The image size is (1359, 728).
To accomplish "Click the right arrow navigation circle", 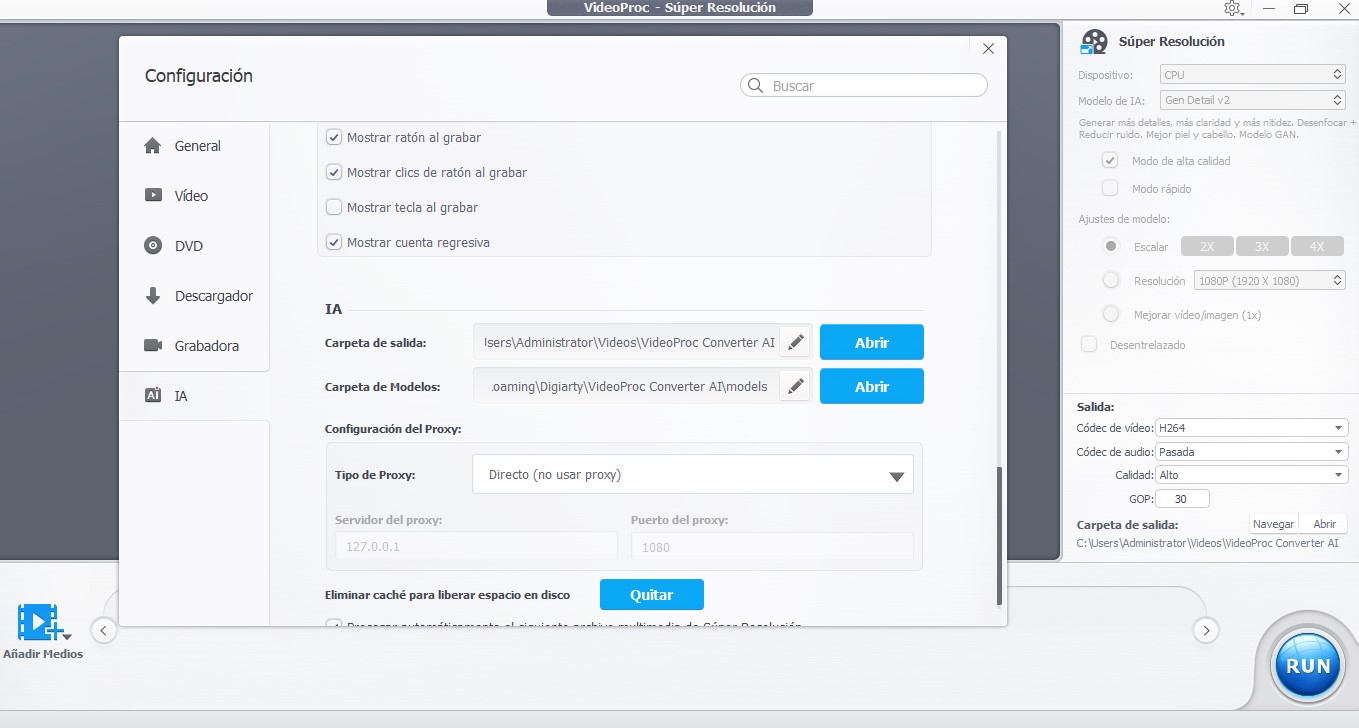I will pyautogui.click(x=1206, y=630).
